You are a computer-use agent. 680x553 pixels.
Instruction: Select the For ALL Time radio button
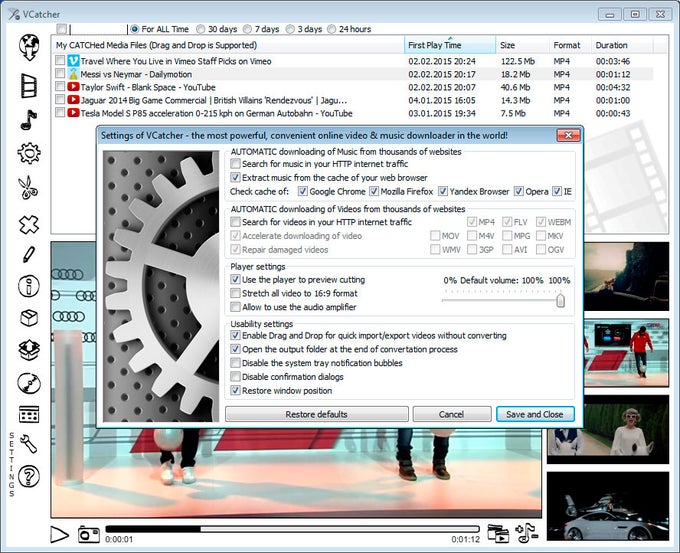(x=134, y=29)
